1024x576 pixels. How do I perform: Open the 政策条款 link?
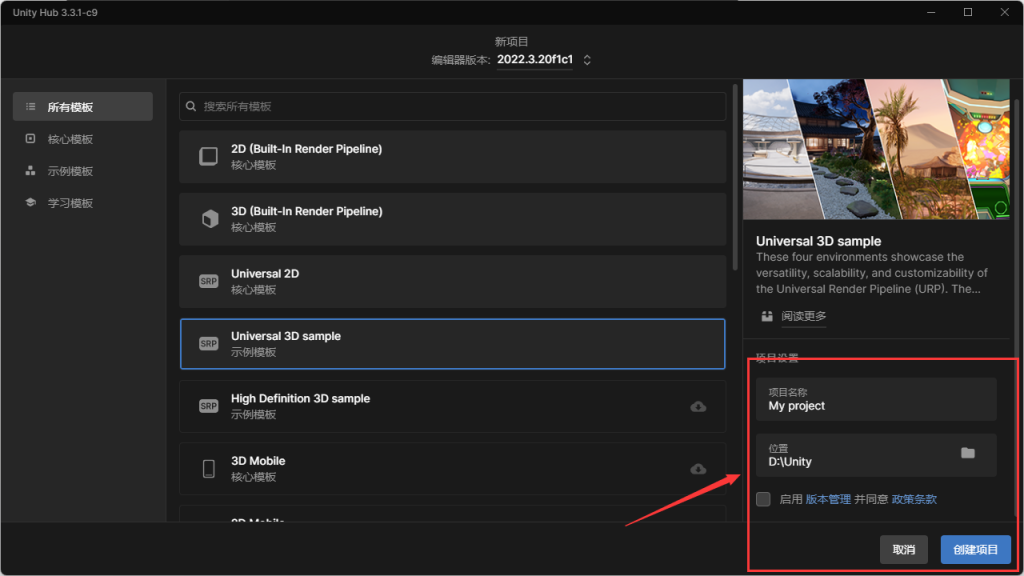tap(914, 499)
